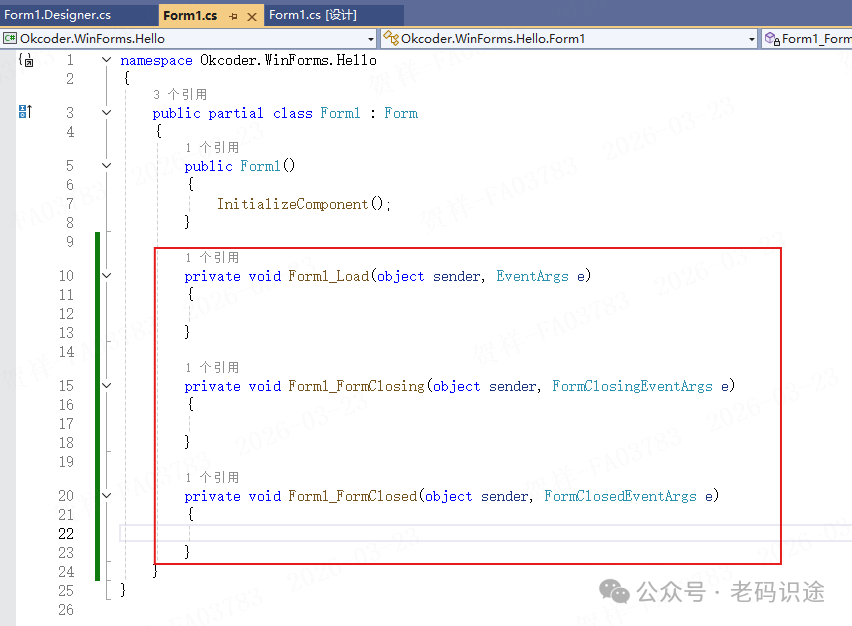
Task: Fold the Form1_Load method
Action: (x=107, y=276)
